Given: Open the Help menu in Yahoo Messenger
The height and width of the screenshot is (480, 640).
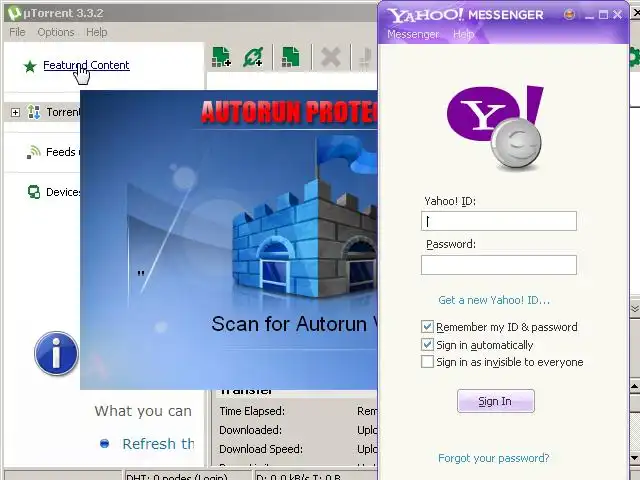Looking at the screenshot, I should pyautogui.click(x=463, y=34).
